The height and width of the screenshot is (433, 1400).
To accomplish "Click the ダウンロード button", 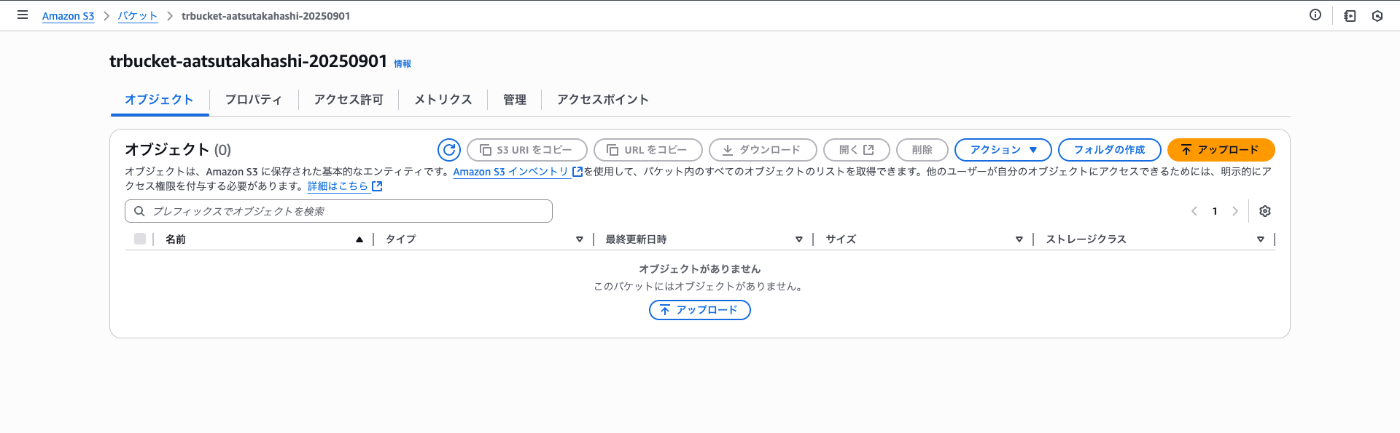I will pos(763,150).
